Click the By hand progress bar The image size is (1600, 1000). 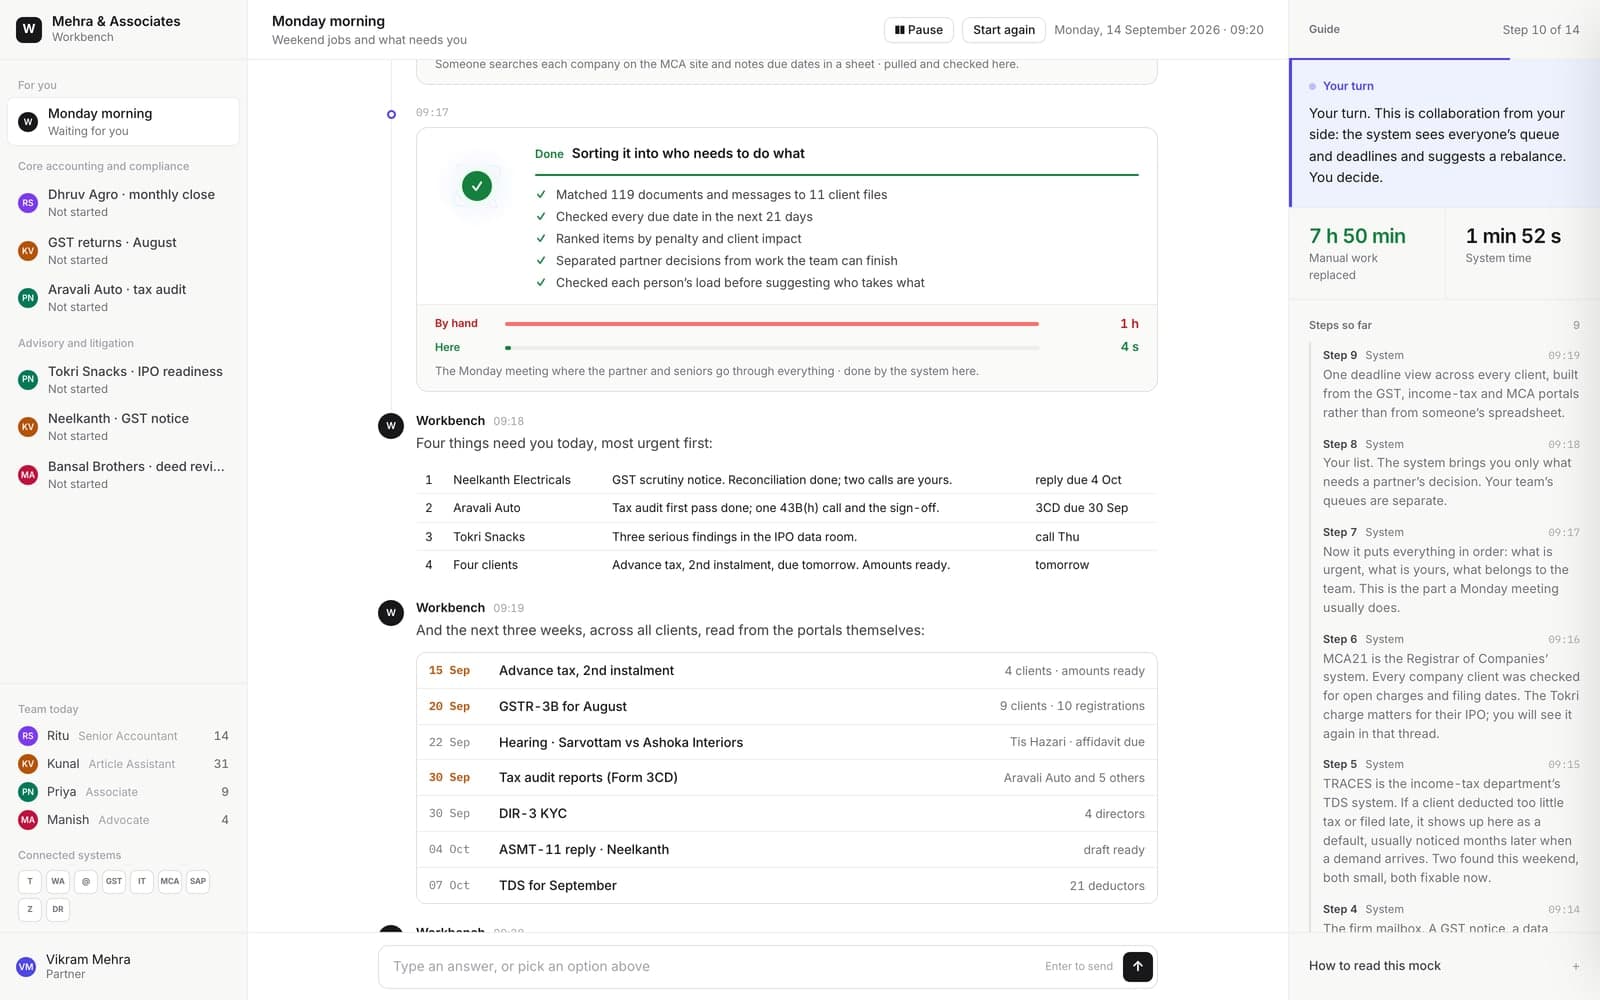coord(772,324)
